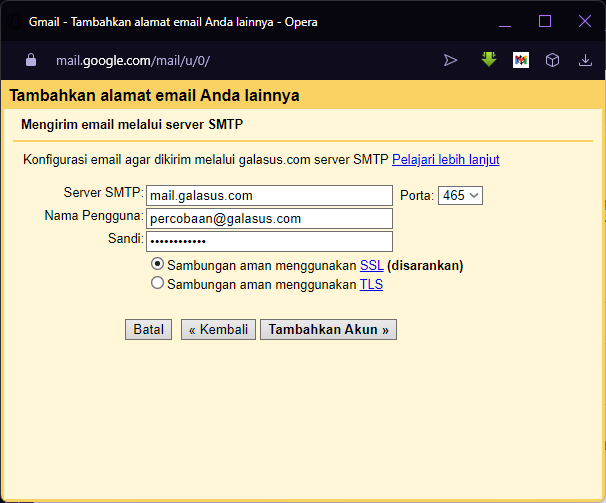The image size is (606, 503).
Task: Click the Opera logo in title bar
Action: tap(15, 22)
